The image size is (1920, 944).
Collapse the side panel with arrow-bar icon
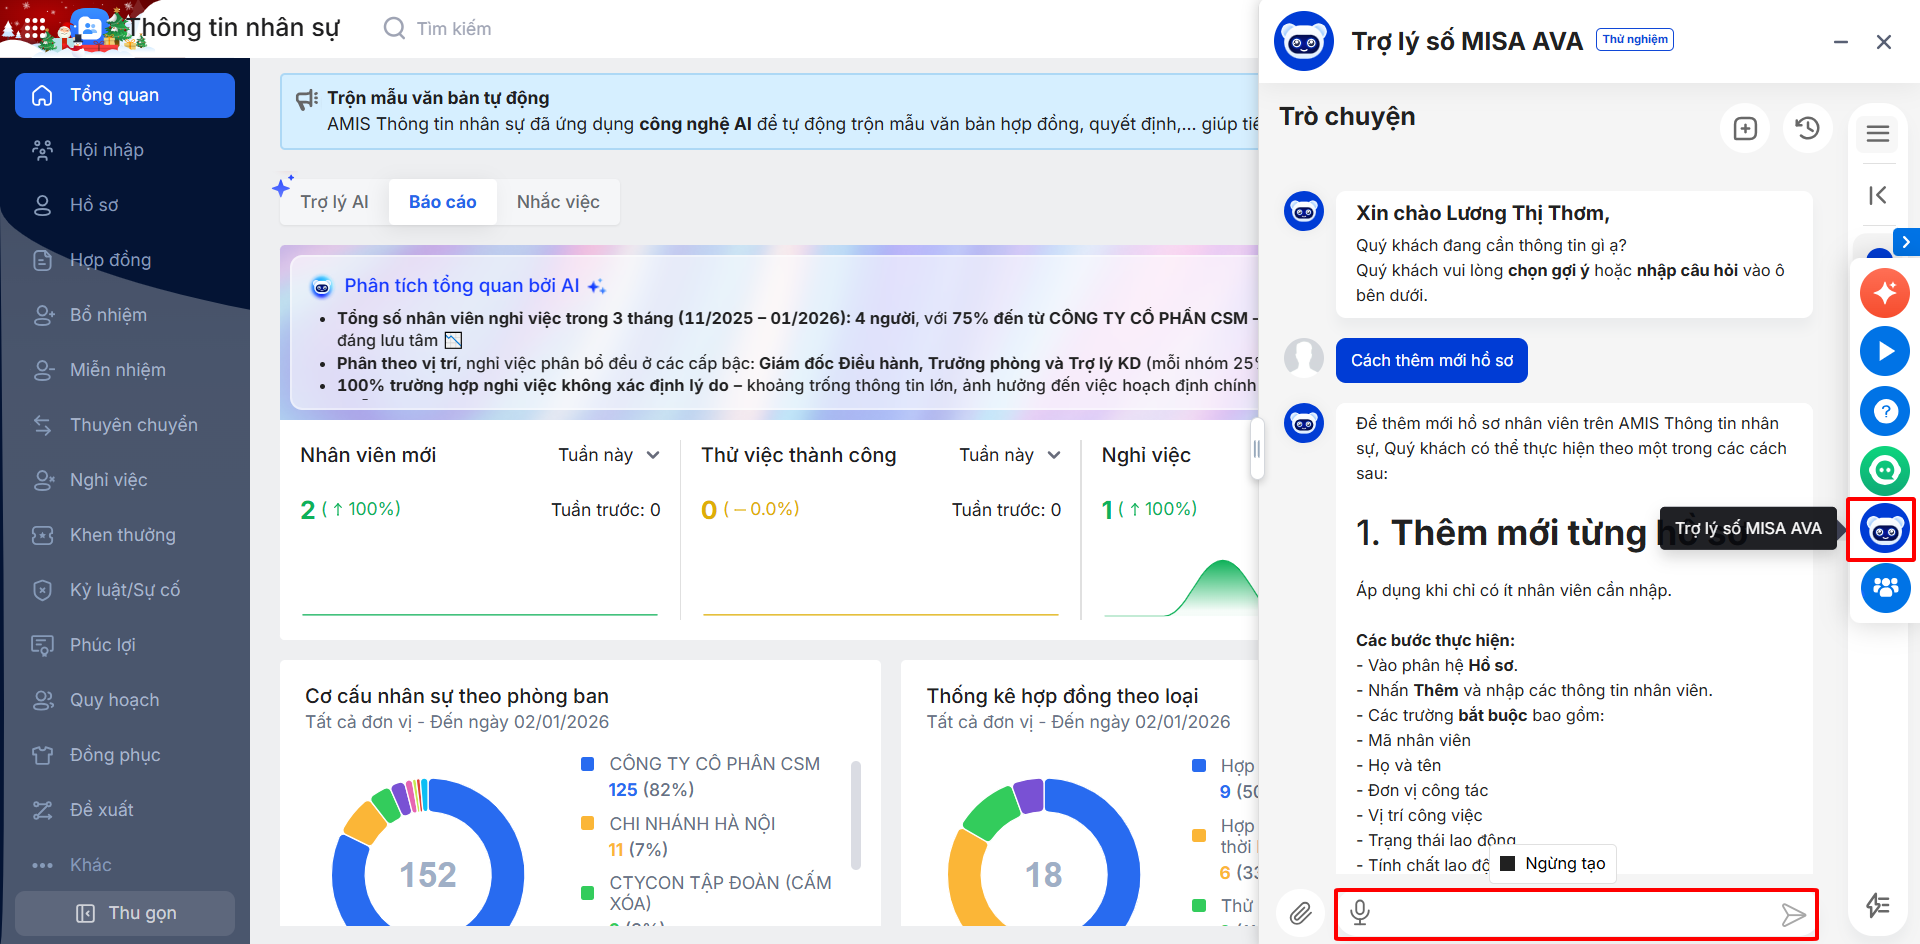coord(1878,195)
